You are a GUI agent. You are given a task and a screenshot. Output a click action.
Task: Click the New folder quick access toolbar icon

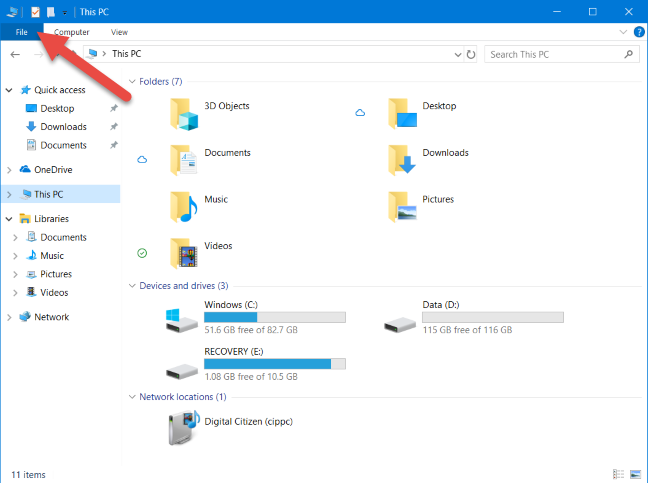click(x=50, y=12)
